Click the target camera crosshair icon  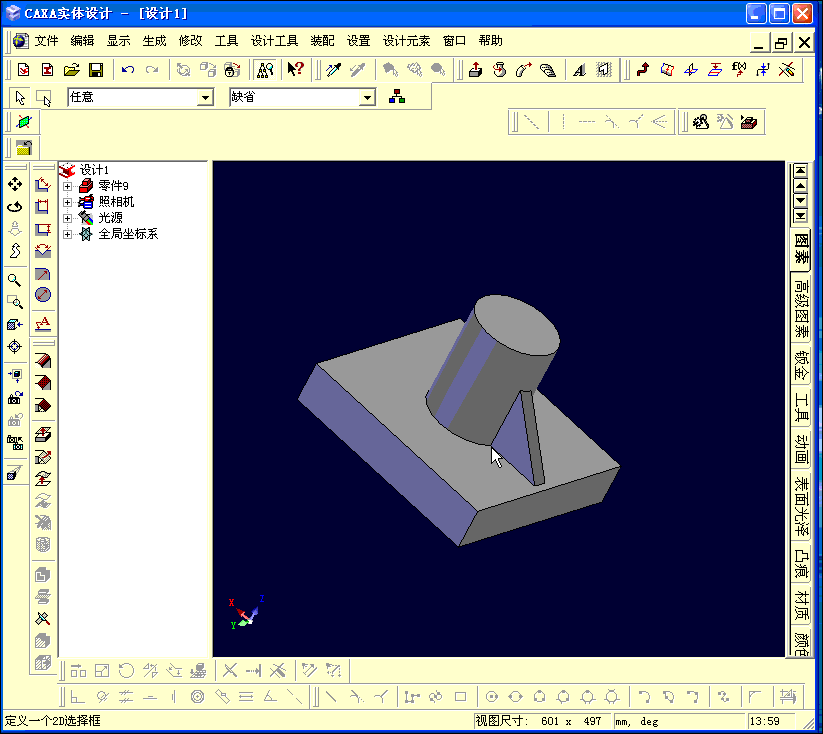15,347
